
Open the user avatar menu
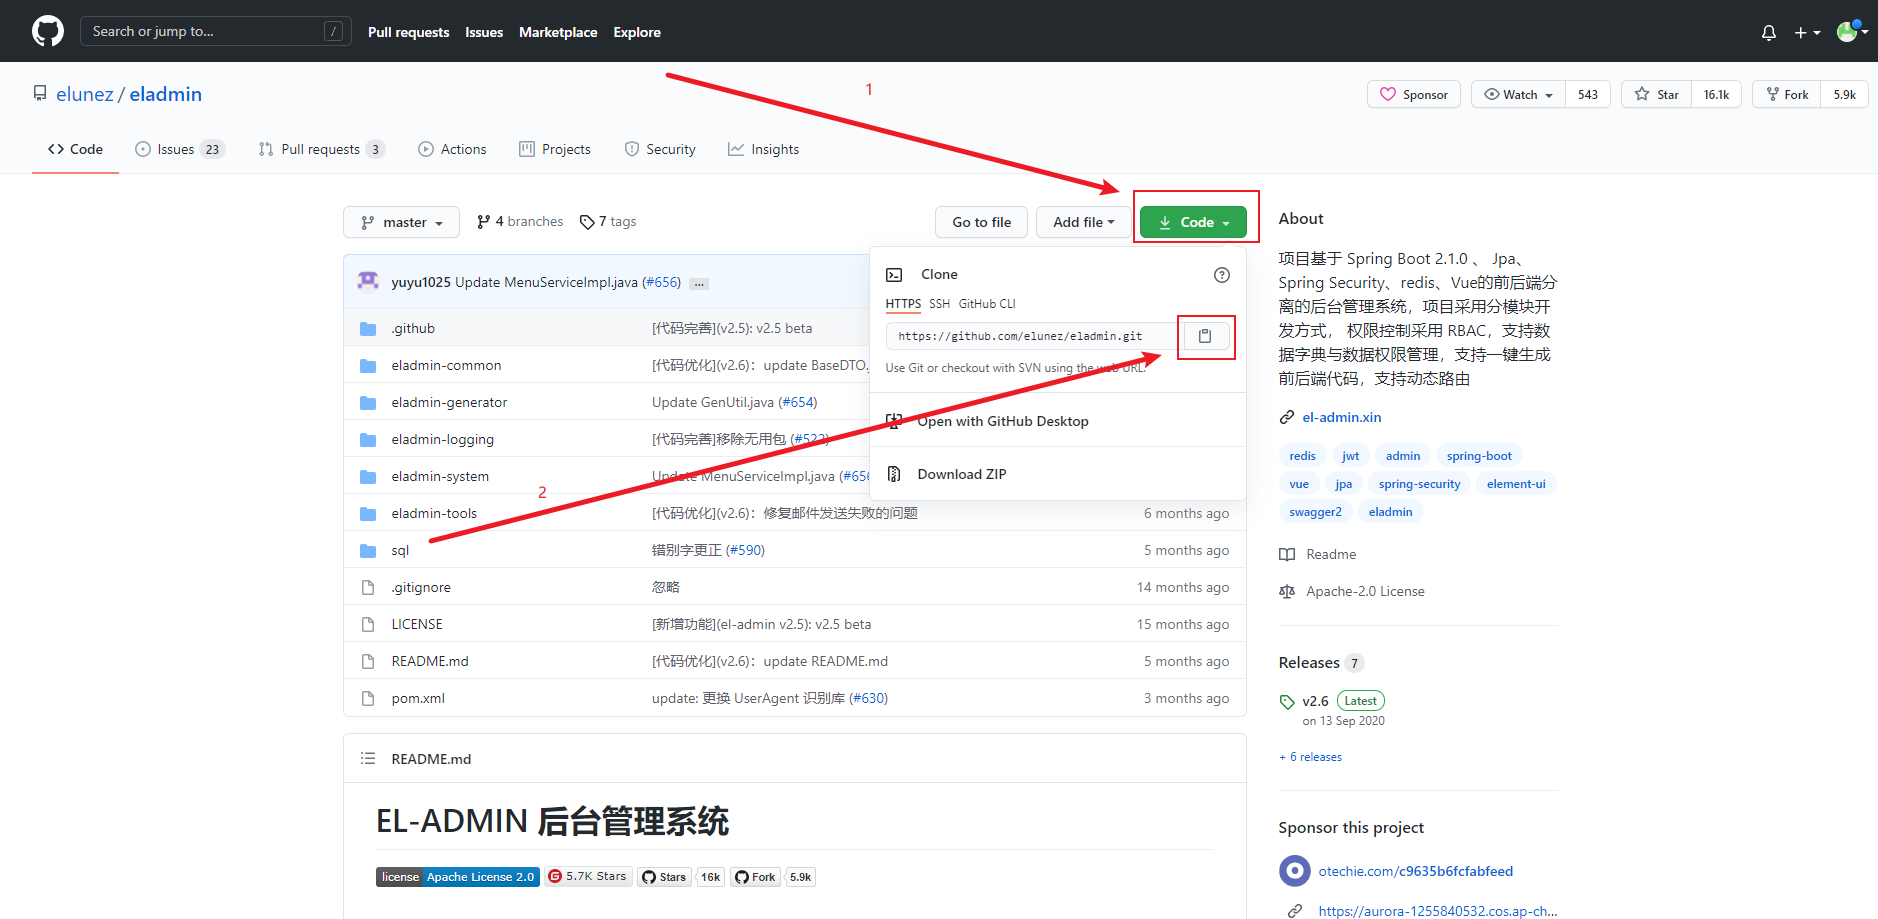[x=1852, y=32]
